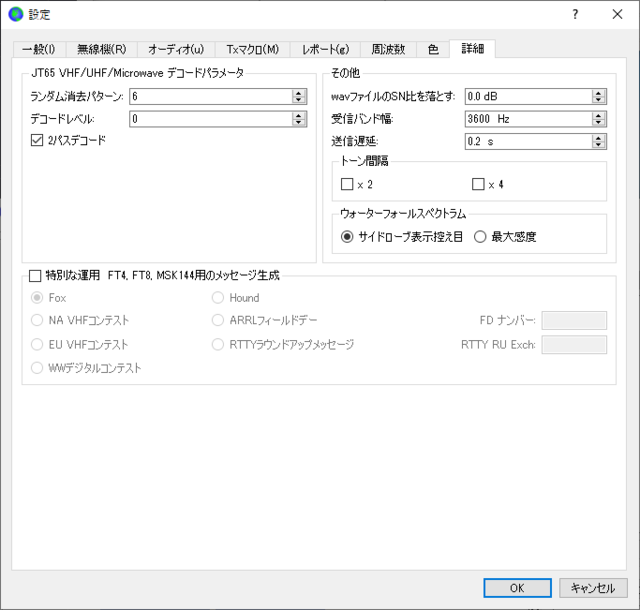The width and height of the screenshot is (640, 610).
Task: Decrease wavファイルのSN比 dB with down arrow
Action: pos(598,100)
